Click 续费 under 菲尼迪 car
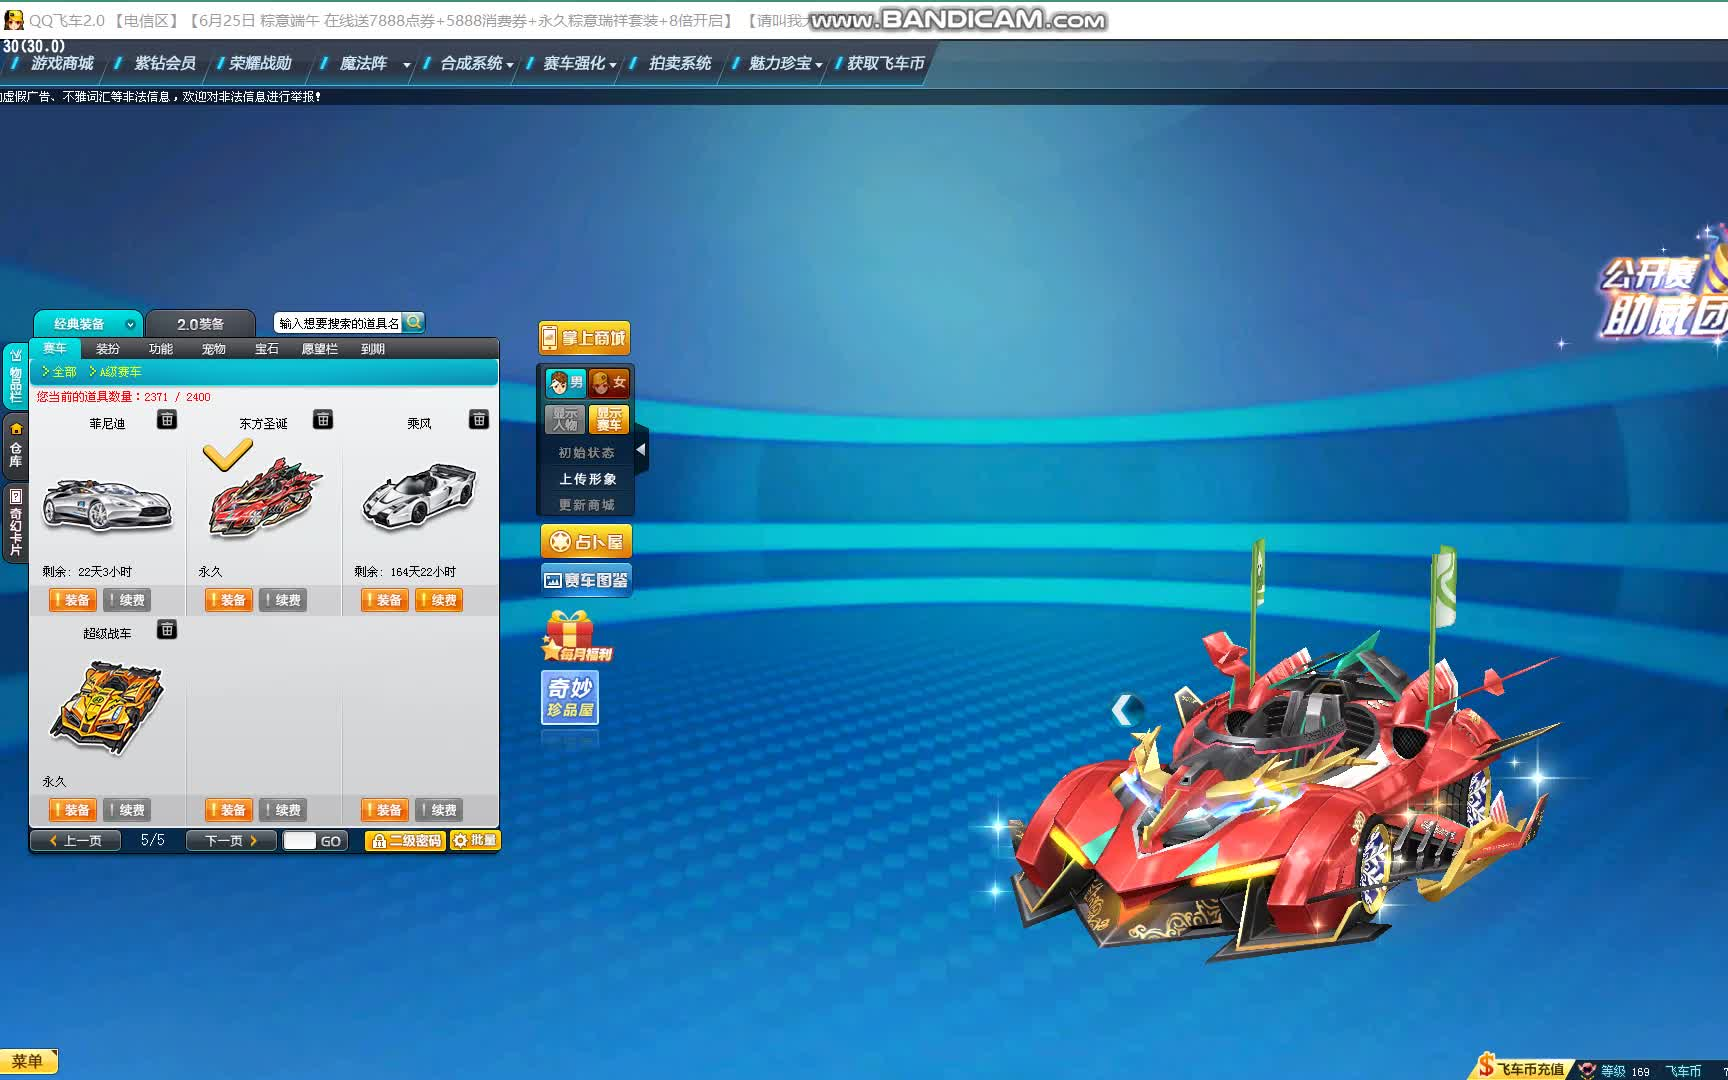This screenshot has width=1728, height=1080. tap(127, 600)
